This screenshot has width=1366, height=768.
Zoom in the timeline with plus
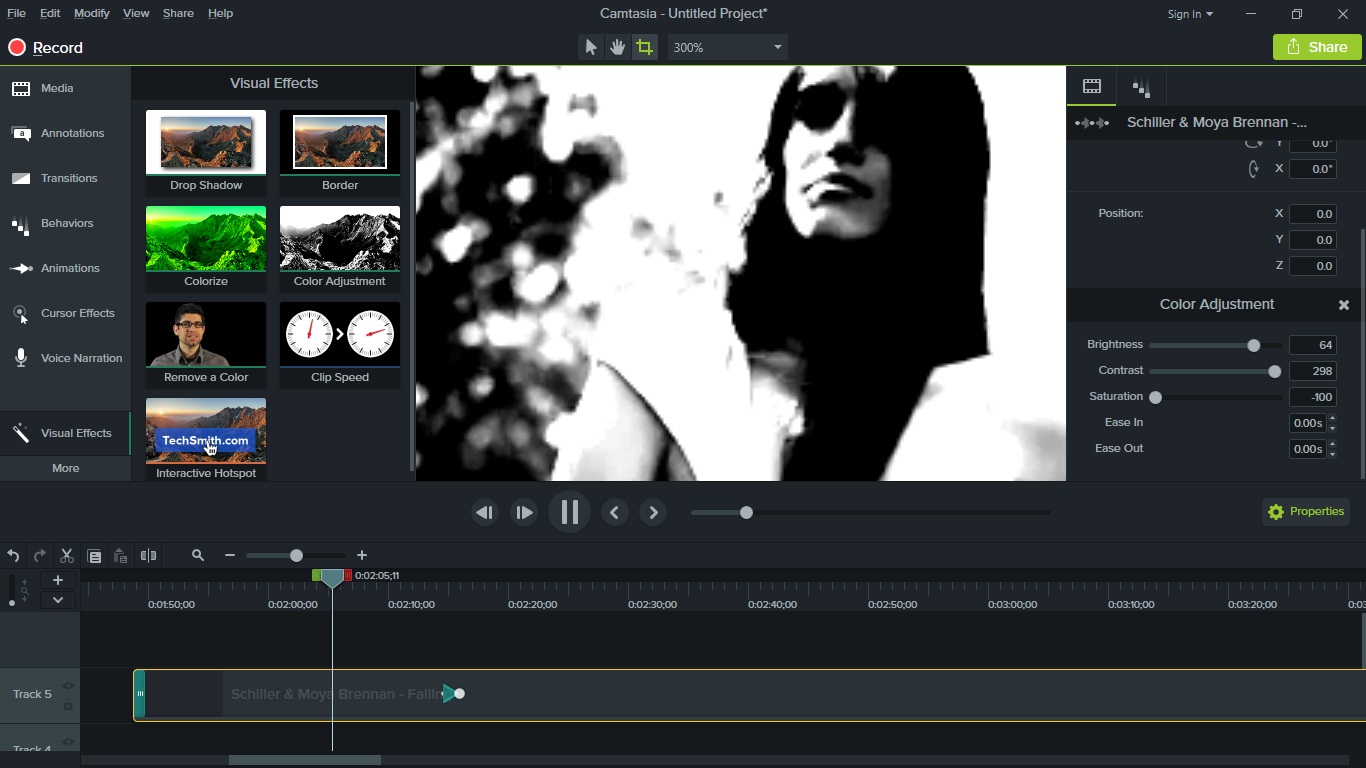coord(362,556)
